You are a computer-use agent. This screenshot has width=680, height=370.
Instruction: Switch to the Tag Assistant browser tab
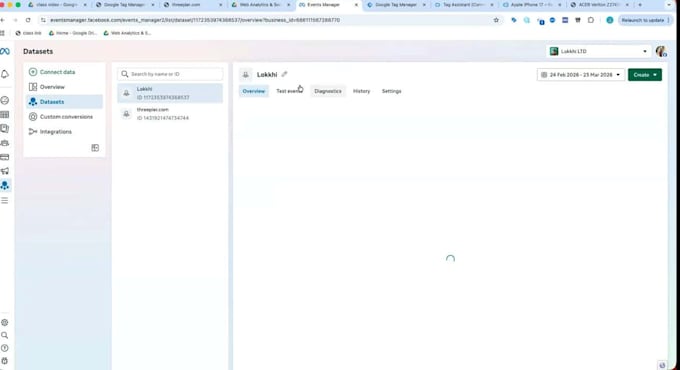tap(463, 5)
